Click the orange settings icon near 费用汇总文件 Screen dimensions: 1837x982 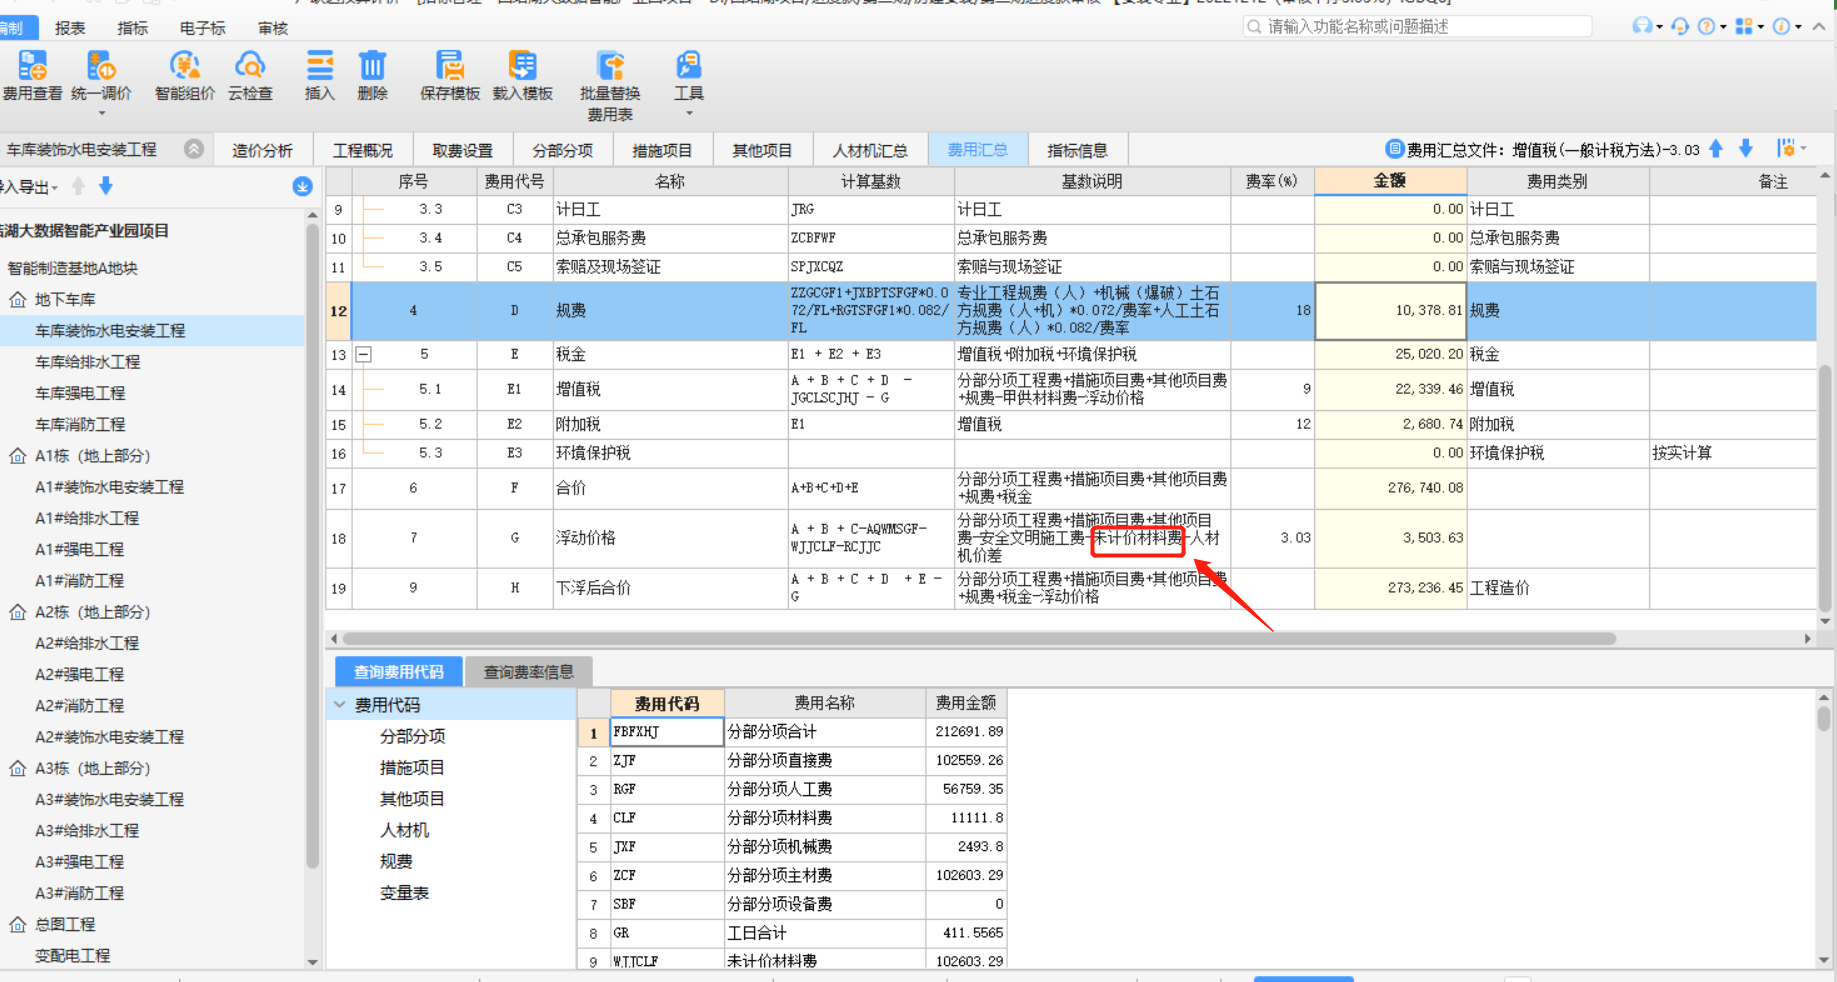pyautogui.click(x=1786, y=149)
